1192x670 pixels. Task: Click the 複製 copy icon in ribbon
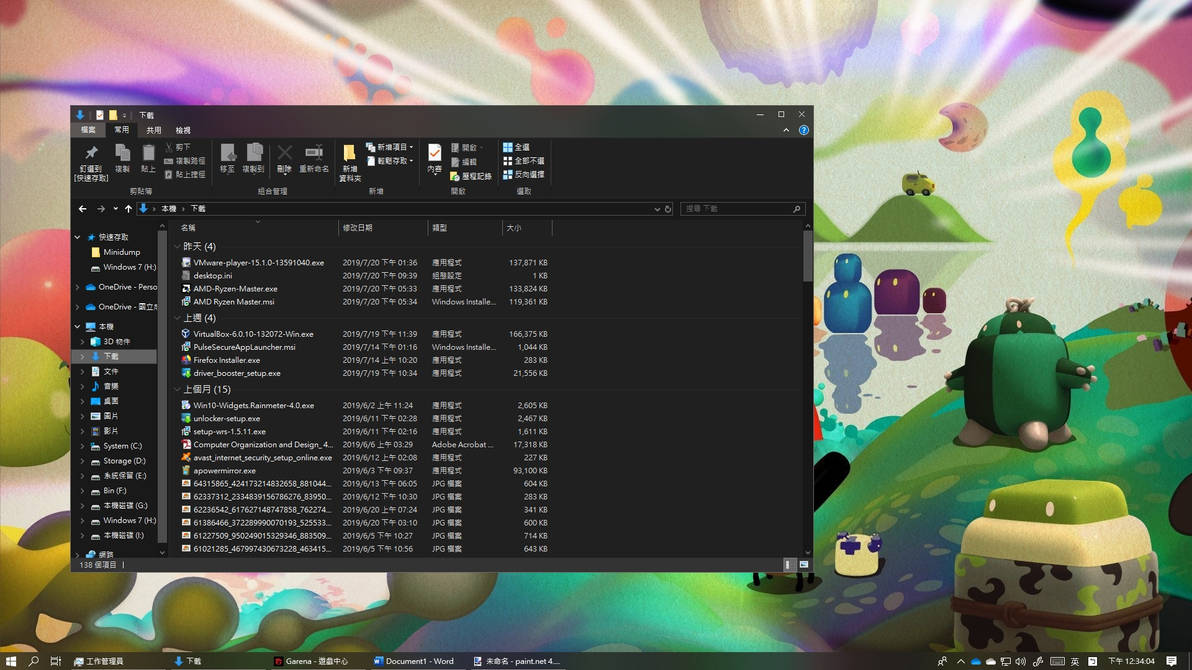pos(122,153)
